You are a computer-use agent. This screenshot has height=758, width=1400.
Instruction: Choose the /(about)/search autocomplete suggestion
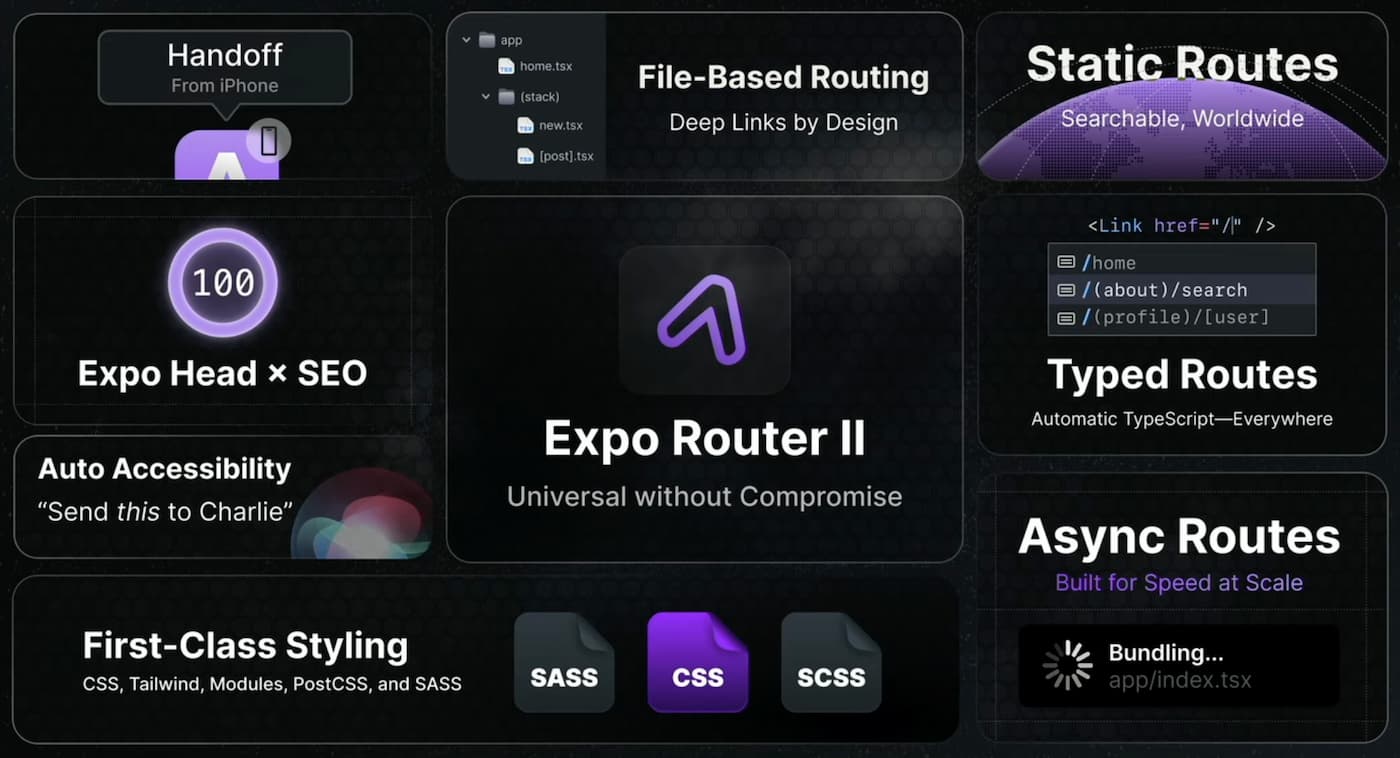pyautogui.click(x=1182, y=290)
